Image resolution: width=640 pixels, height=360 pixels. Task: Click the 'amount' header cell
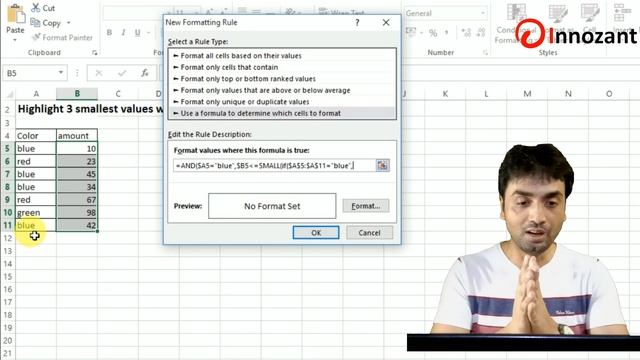[77, 136]
